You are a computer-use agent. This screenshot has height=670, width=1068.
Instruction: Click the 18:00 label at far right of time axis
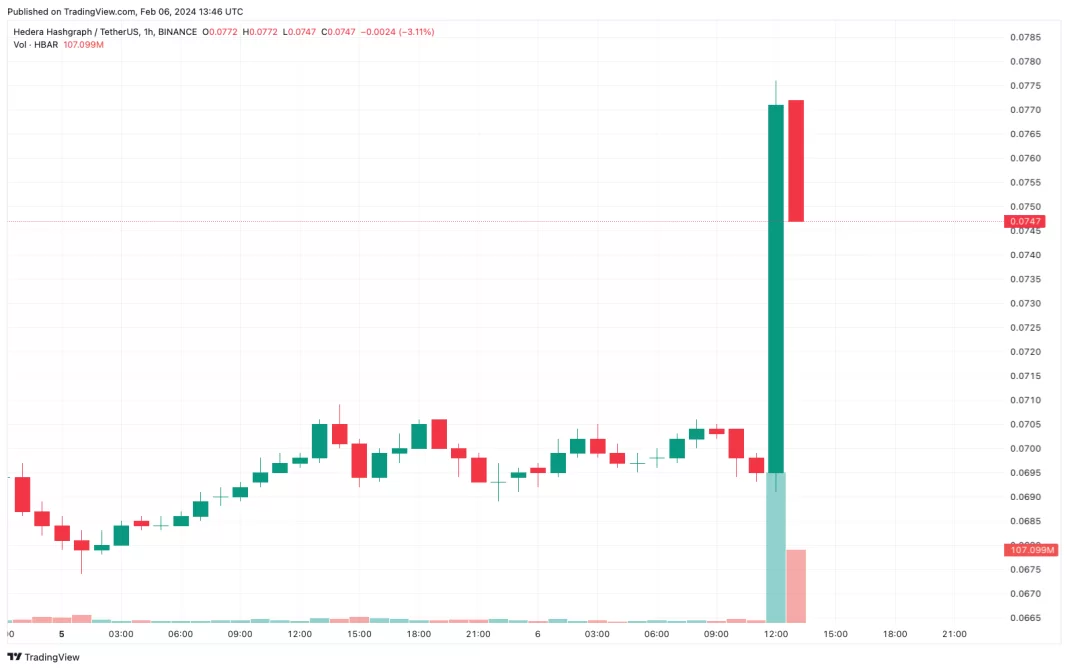[x=895, y=634]
